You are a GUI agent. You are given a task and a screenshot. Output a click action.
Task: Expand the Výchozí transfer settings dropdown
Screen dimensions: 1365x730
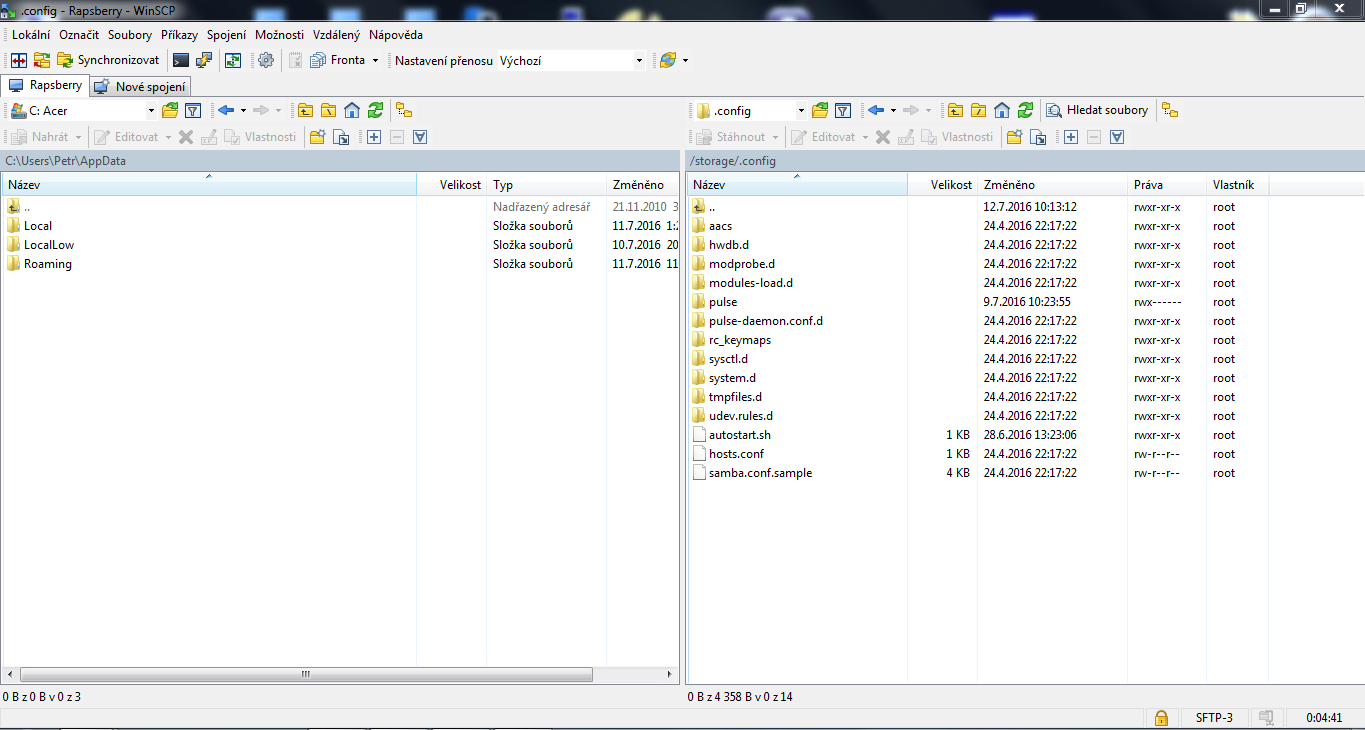coord(639,61)
